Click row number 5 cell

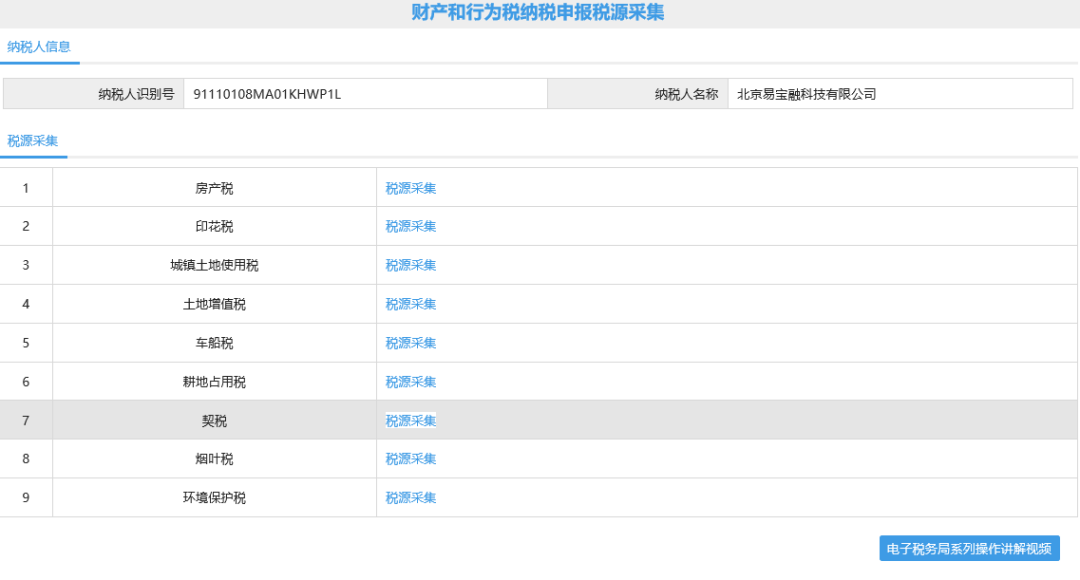26,343
